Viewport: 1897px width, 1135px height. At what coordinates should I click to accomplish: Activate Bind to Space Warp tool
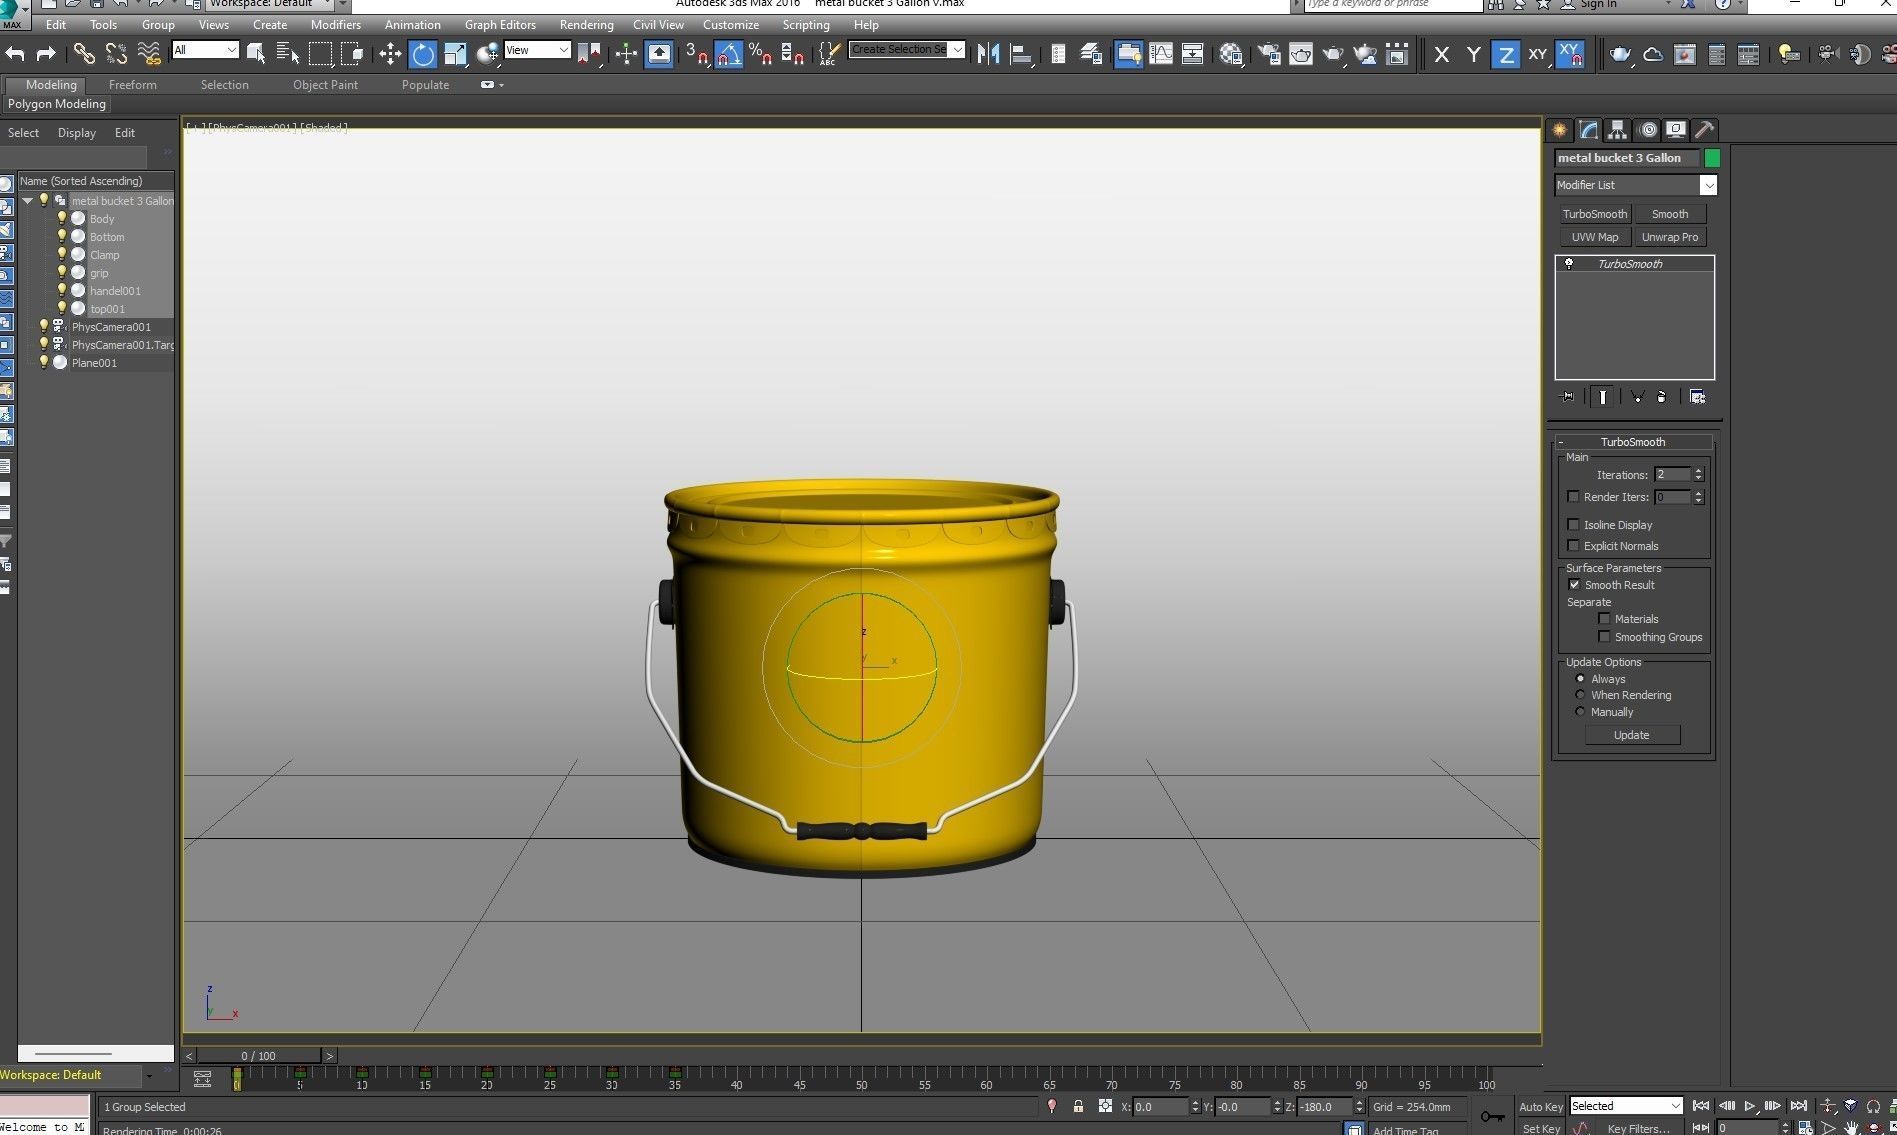pos(149,54)
